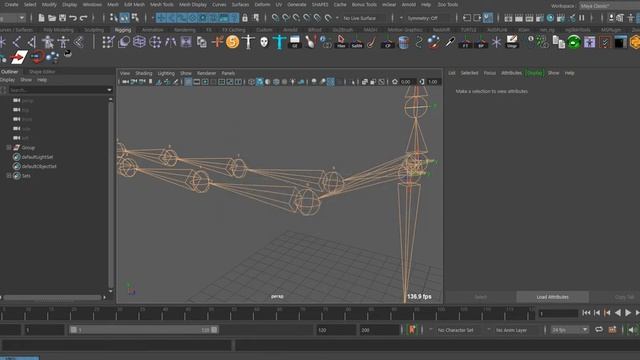The height and width of the screenshot is (360, 640).
Task: Click the snowflake star shelf icon
Action: [x=496, y=42]
